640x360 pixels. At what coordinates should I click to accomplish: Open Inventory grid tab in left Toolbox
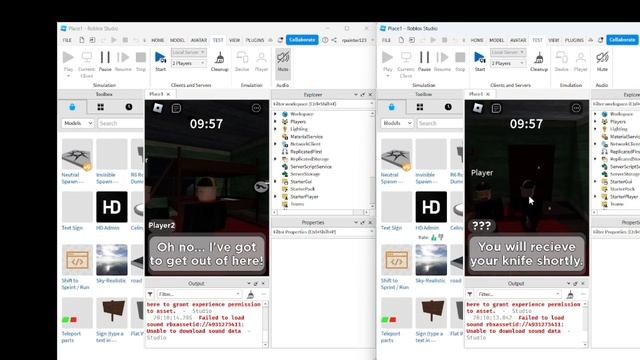coord(100,107)
